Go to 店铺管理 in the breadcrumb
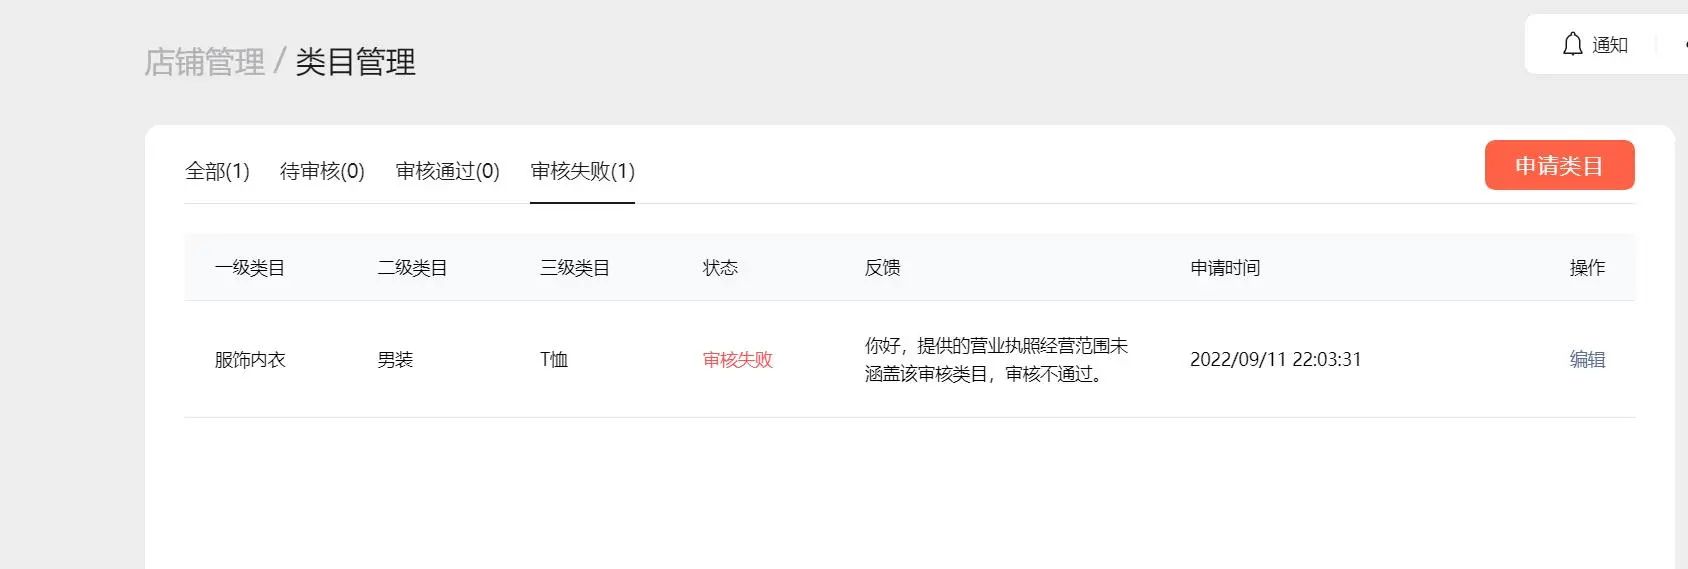This screenshot has width=1688, height=569. coord(205,62)
